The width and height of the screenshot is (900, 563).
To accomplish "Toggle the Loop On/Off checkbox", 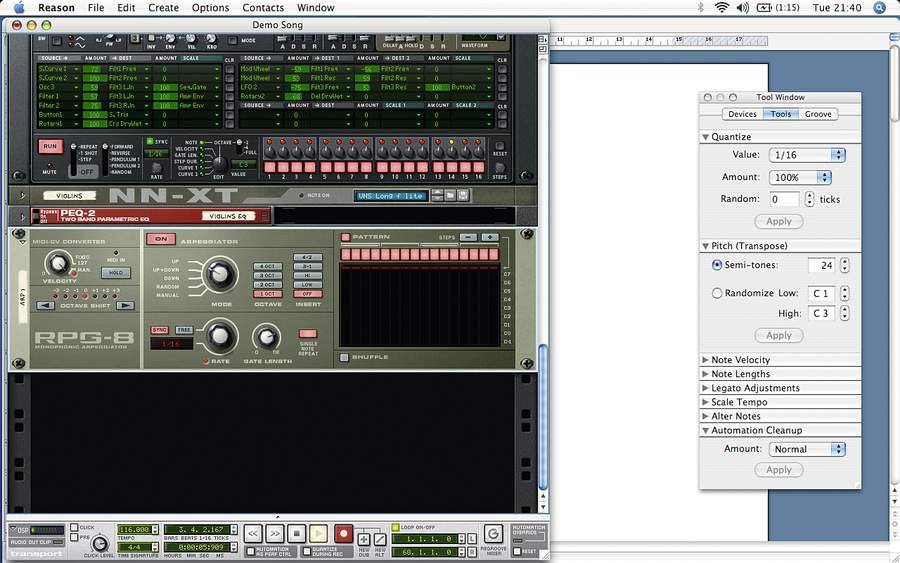I will coord(395,527).
